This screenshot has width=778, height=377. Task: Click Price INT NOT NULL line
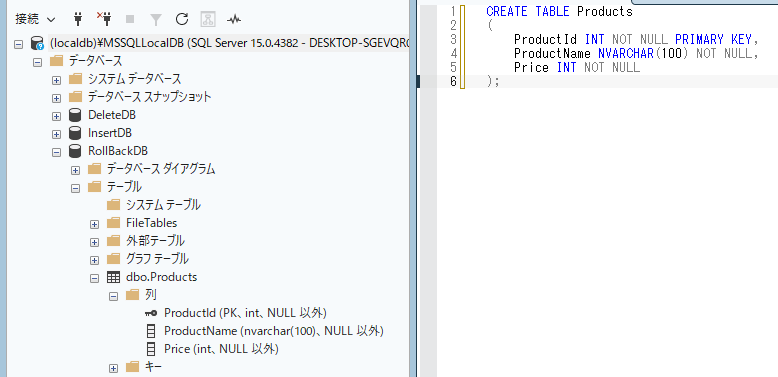point(577,67)
